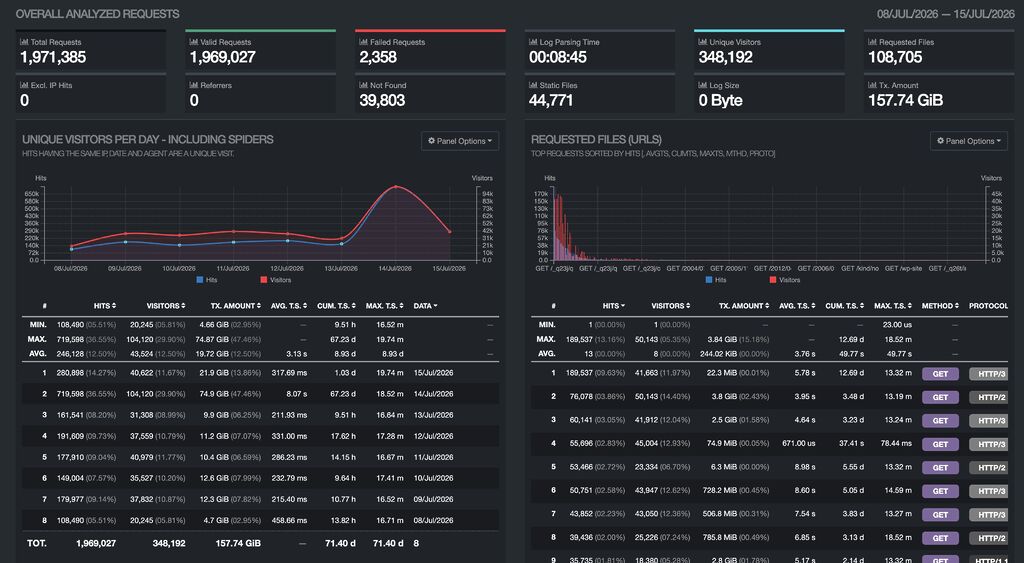Viewport: 1024px width, 563px height.
Task: Click the GET badge in row 1
Action: coord(940,374)
